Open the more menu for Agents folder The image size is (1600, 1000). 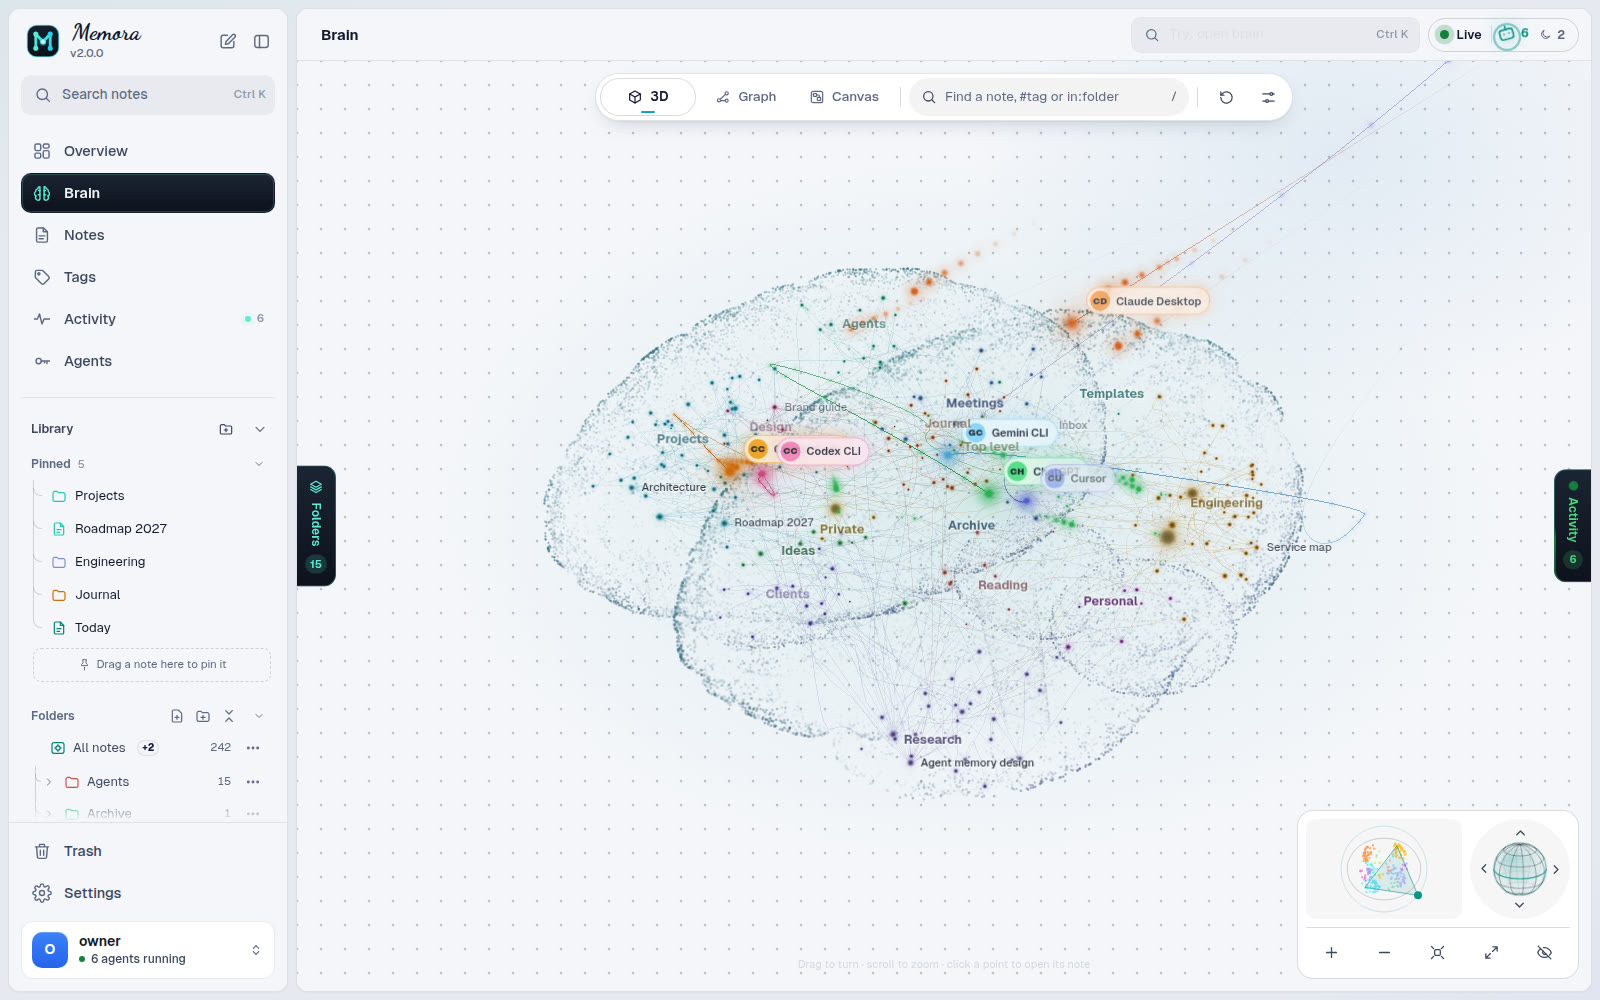click(253, 782)
